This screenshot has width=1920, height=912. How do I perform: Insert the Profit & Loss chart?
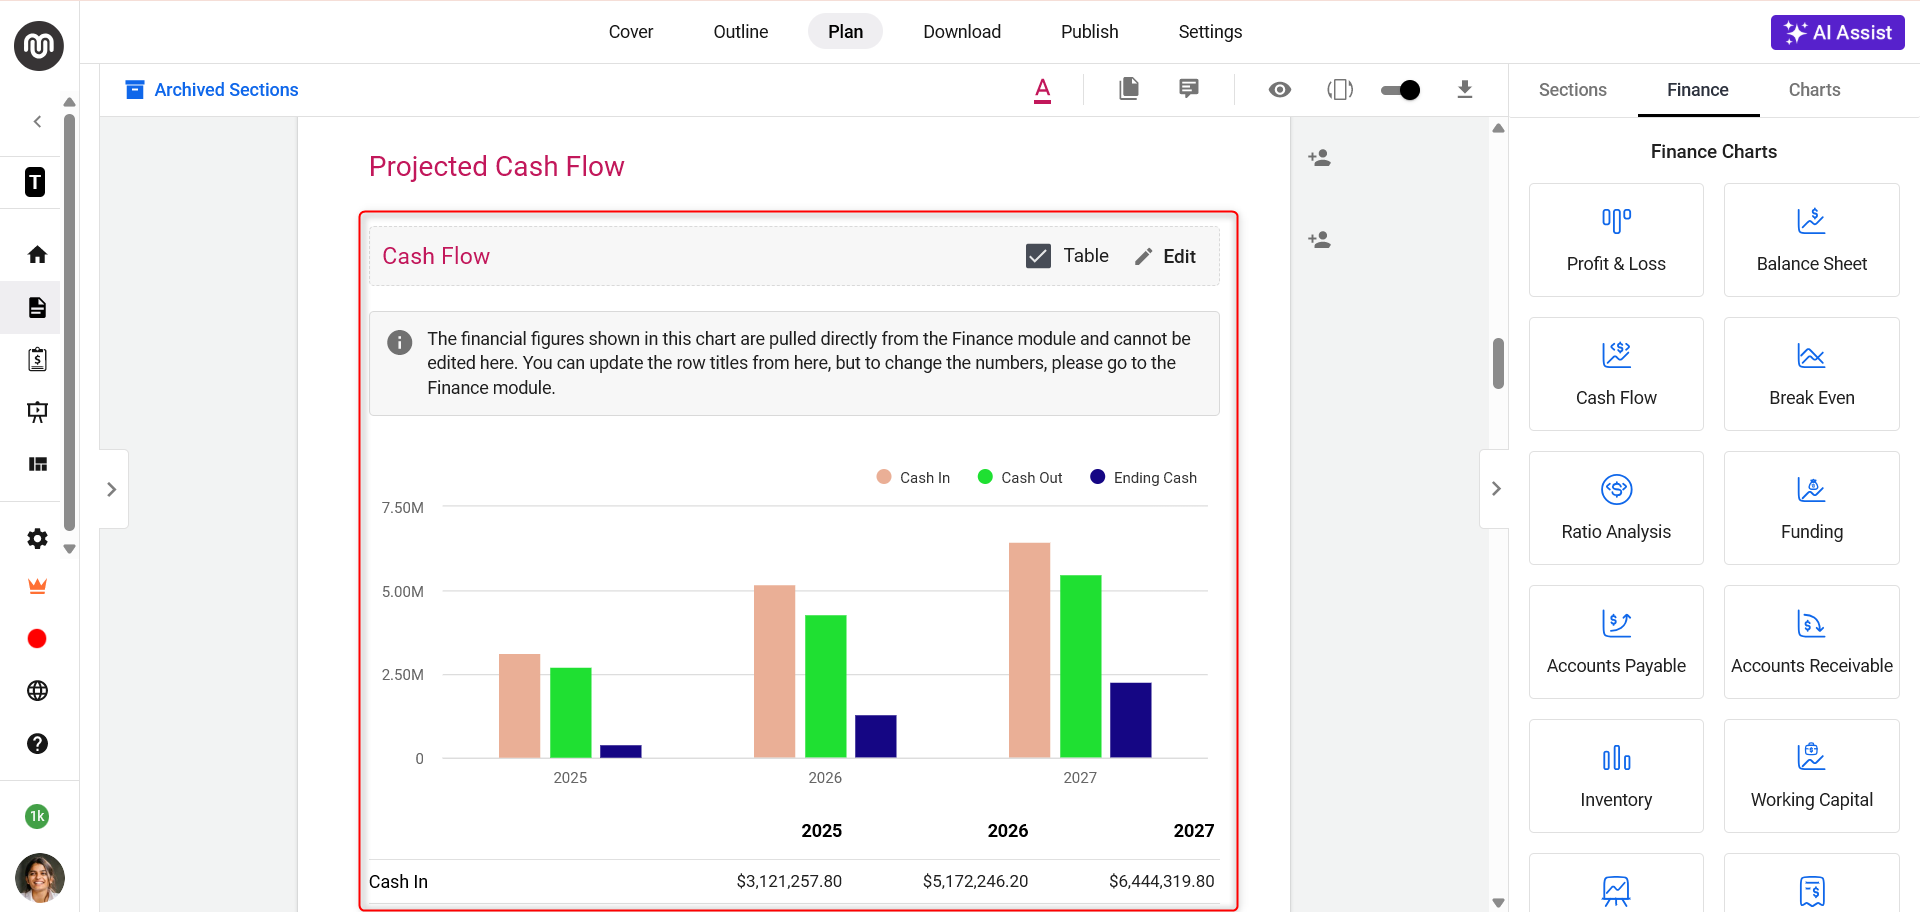[x=1616, y=240]
